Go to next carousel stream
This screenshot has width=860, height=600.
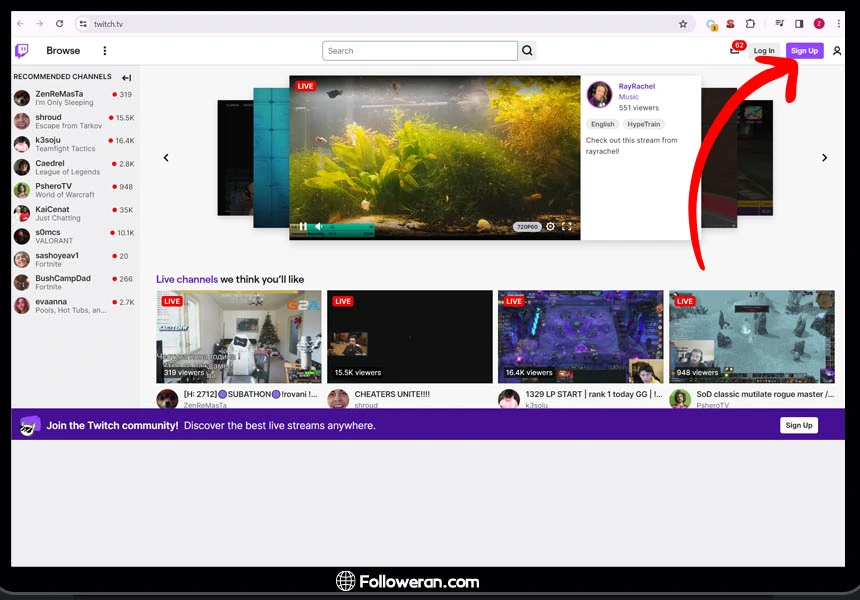[x=824, y=158]
